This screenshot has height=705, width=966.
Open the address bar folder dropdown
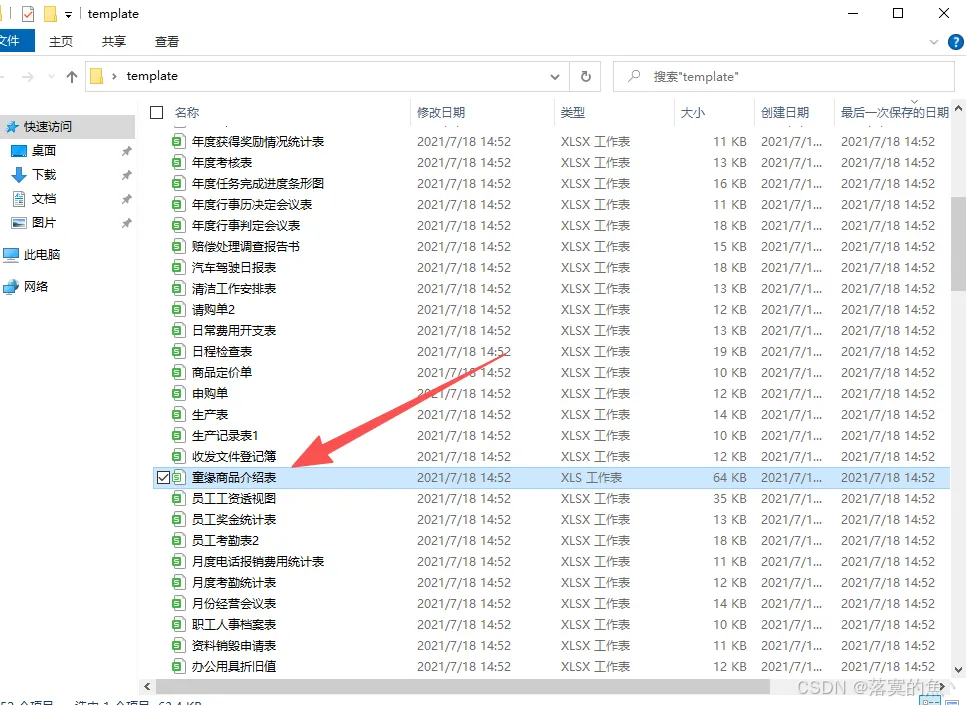555,76
